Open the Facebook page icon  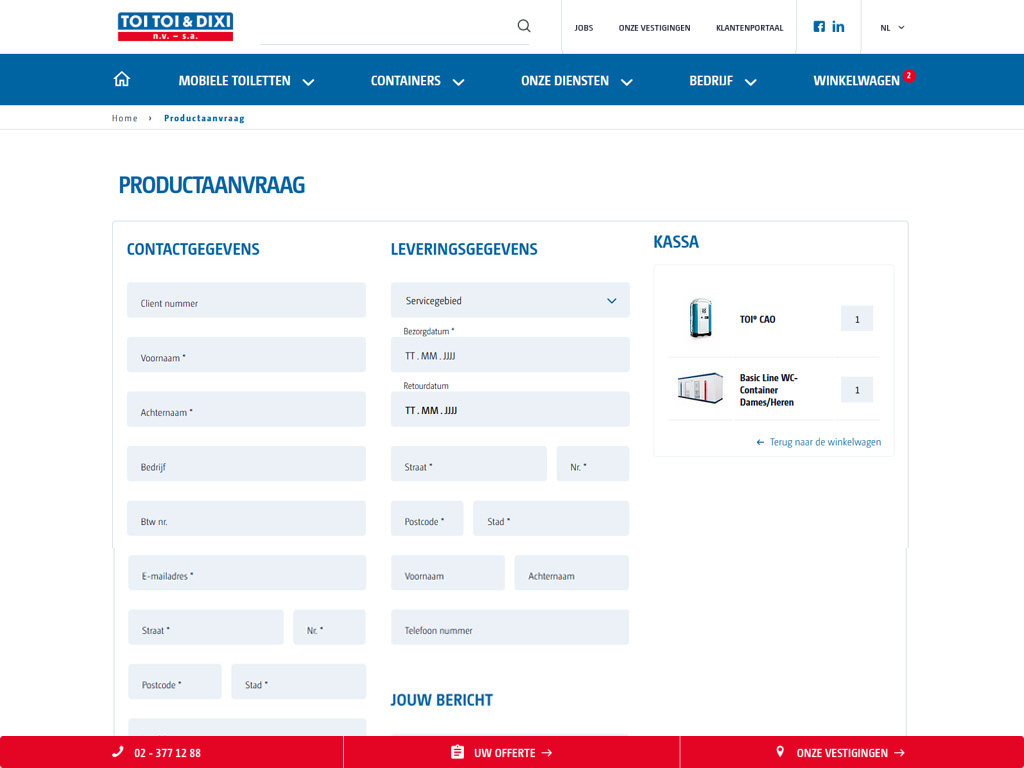coord(819,27)
